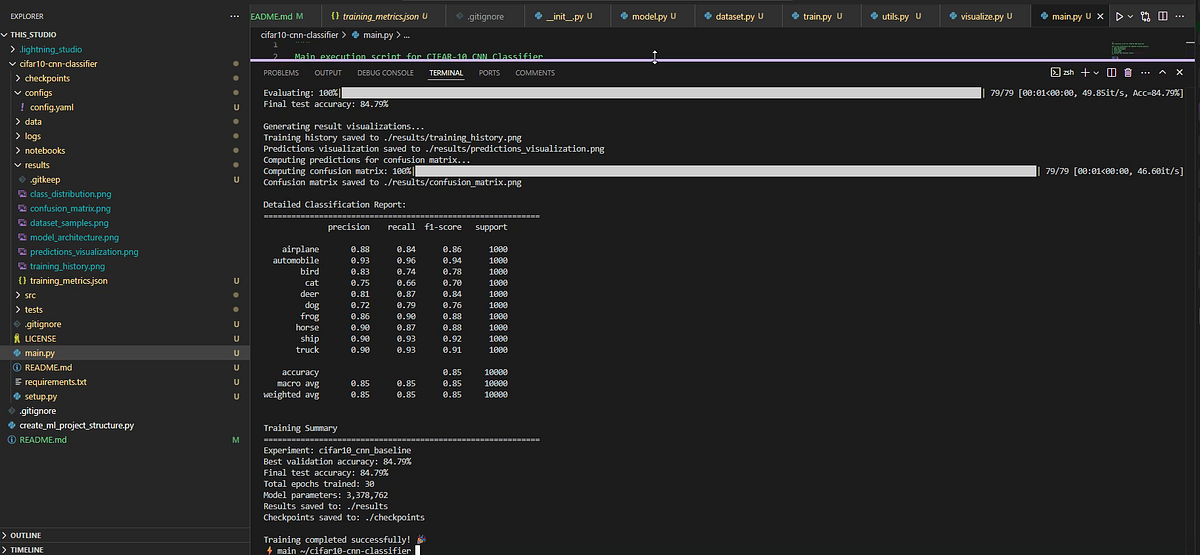Create a new terminal with plus icon
Image resolution: width=1200 pixels, height=555 pixels.
pyautogui.click(x=1085, y=72)
